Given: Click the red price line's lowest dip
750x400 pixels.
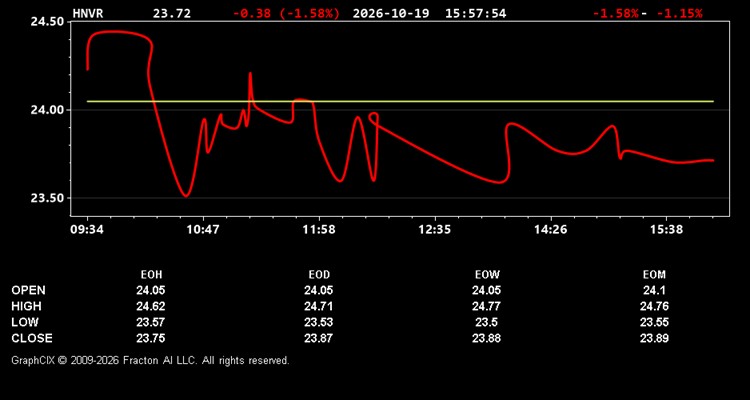Looking at the screenshot, I should pos(186,195).
